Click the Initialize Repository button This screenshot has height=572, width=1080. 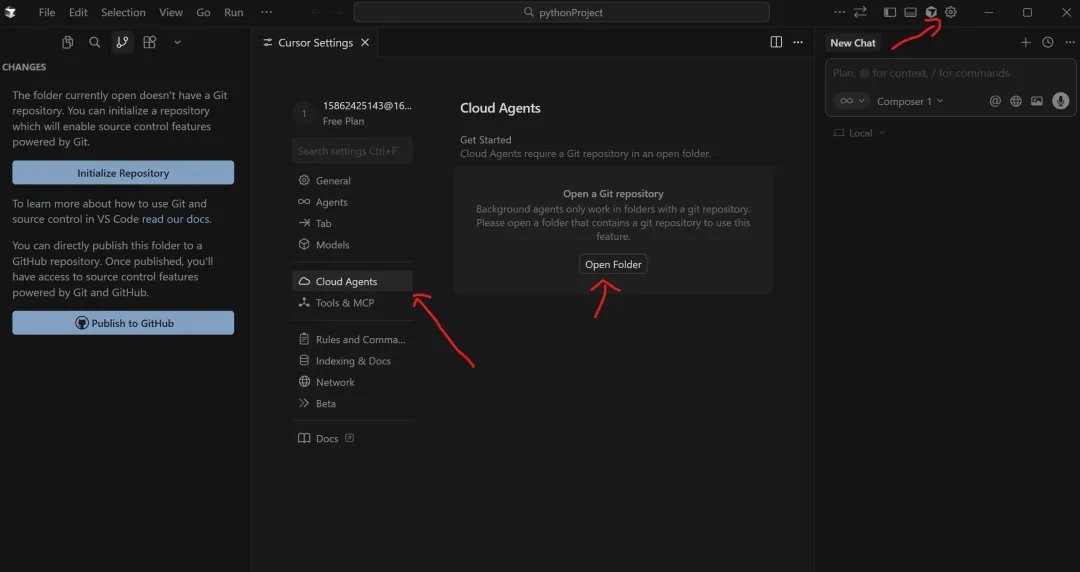(x=123, y=173)
